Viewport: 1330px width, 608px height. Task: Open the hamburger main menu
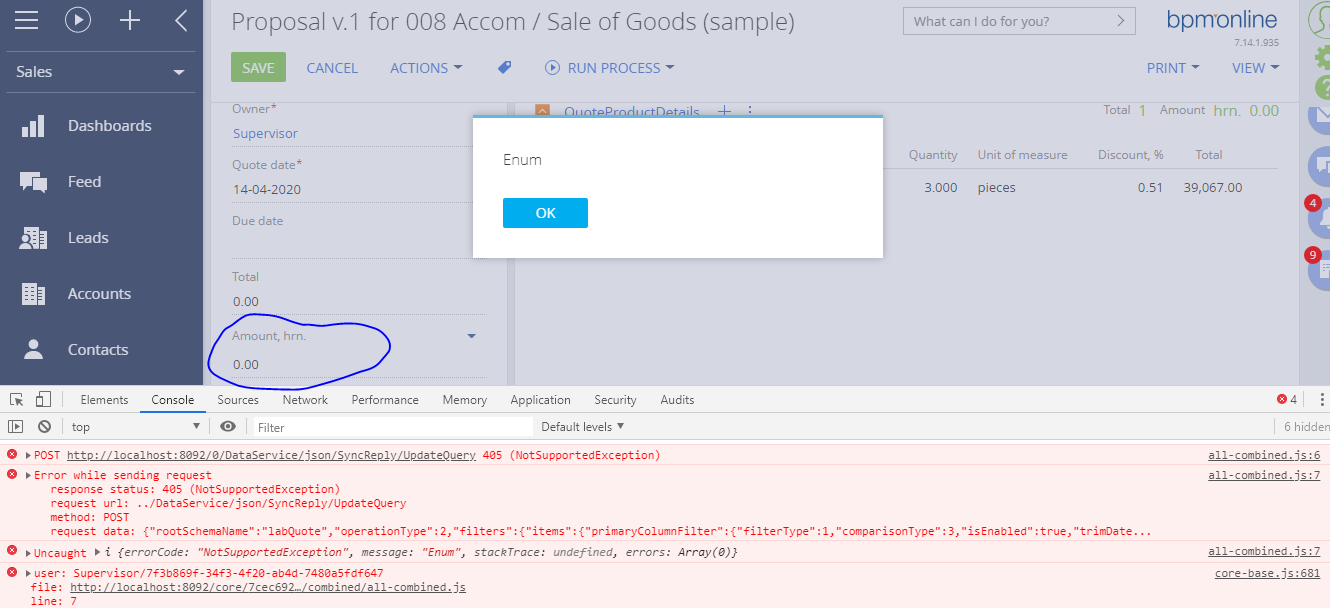(x=26, y=20)
